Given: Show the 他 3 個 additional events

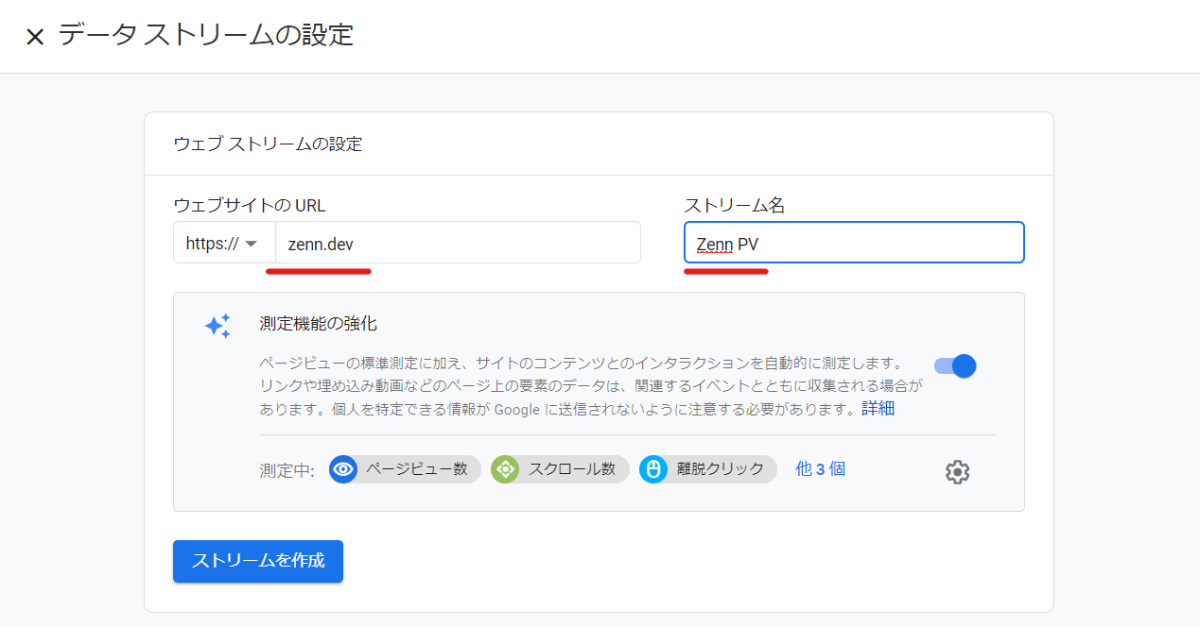Looking at the screenshot, I should coord(820,468).
